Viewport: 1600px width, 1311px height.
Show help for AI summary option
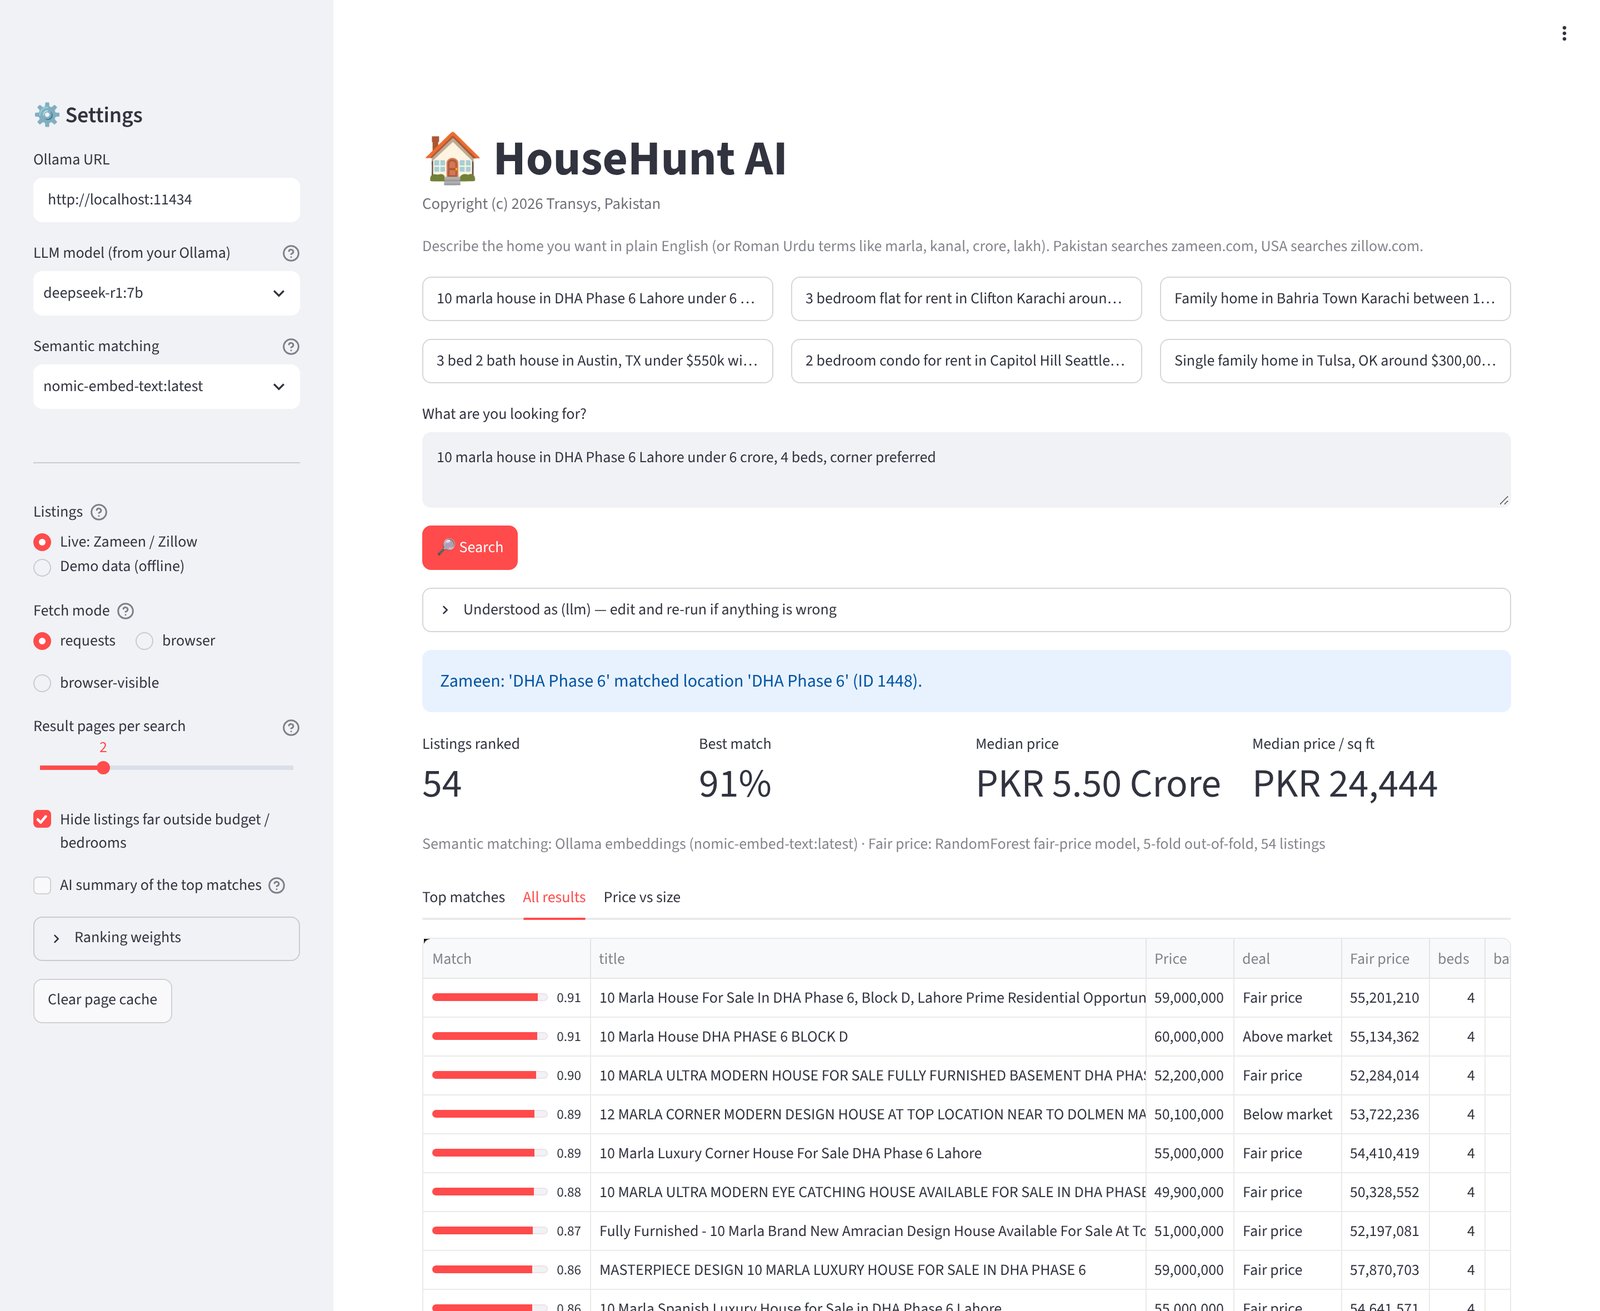click(x=277, y=885)
